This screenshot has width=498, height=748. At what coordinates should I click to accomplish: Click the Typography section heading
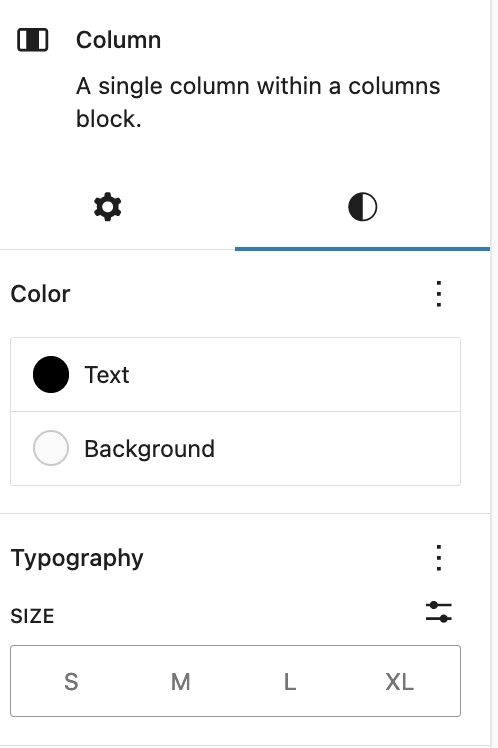coord(77,558)
